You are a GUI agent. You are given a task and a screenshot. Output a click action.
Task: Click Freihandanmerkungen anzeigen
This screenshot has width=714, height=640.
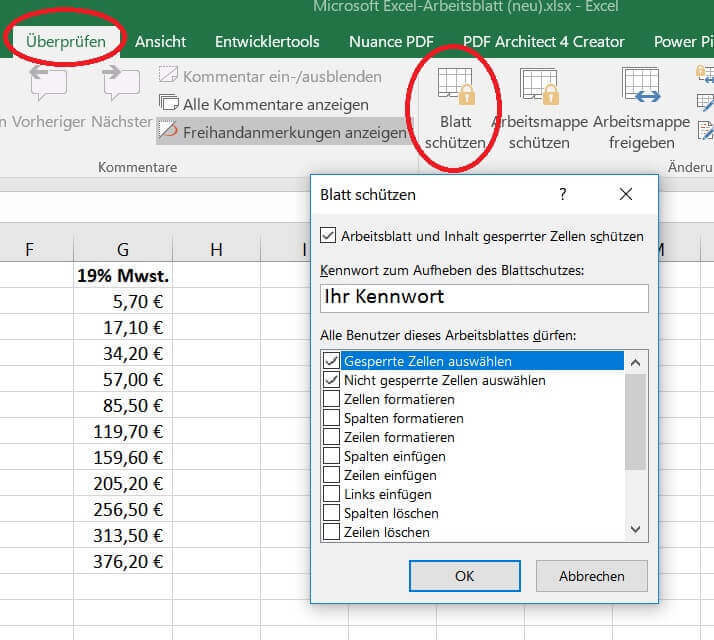point(283,132)
